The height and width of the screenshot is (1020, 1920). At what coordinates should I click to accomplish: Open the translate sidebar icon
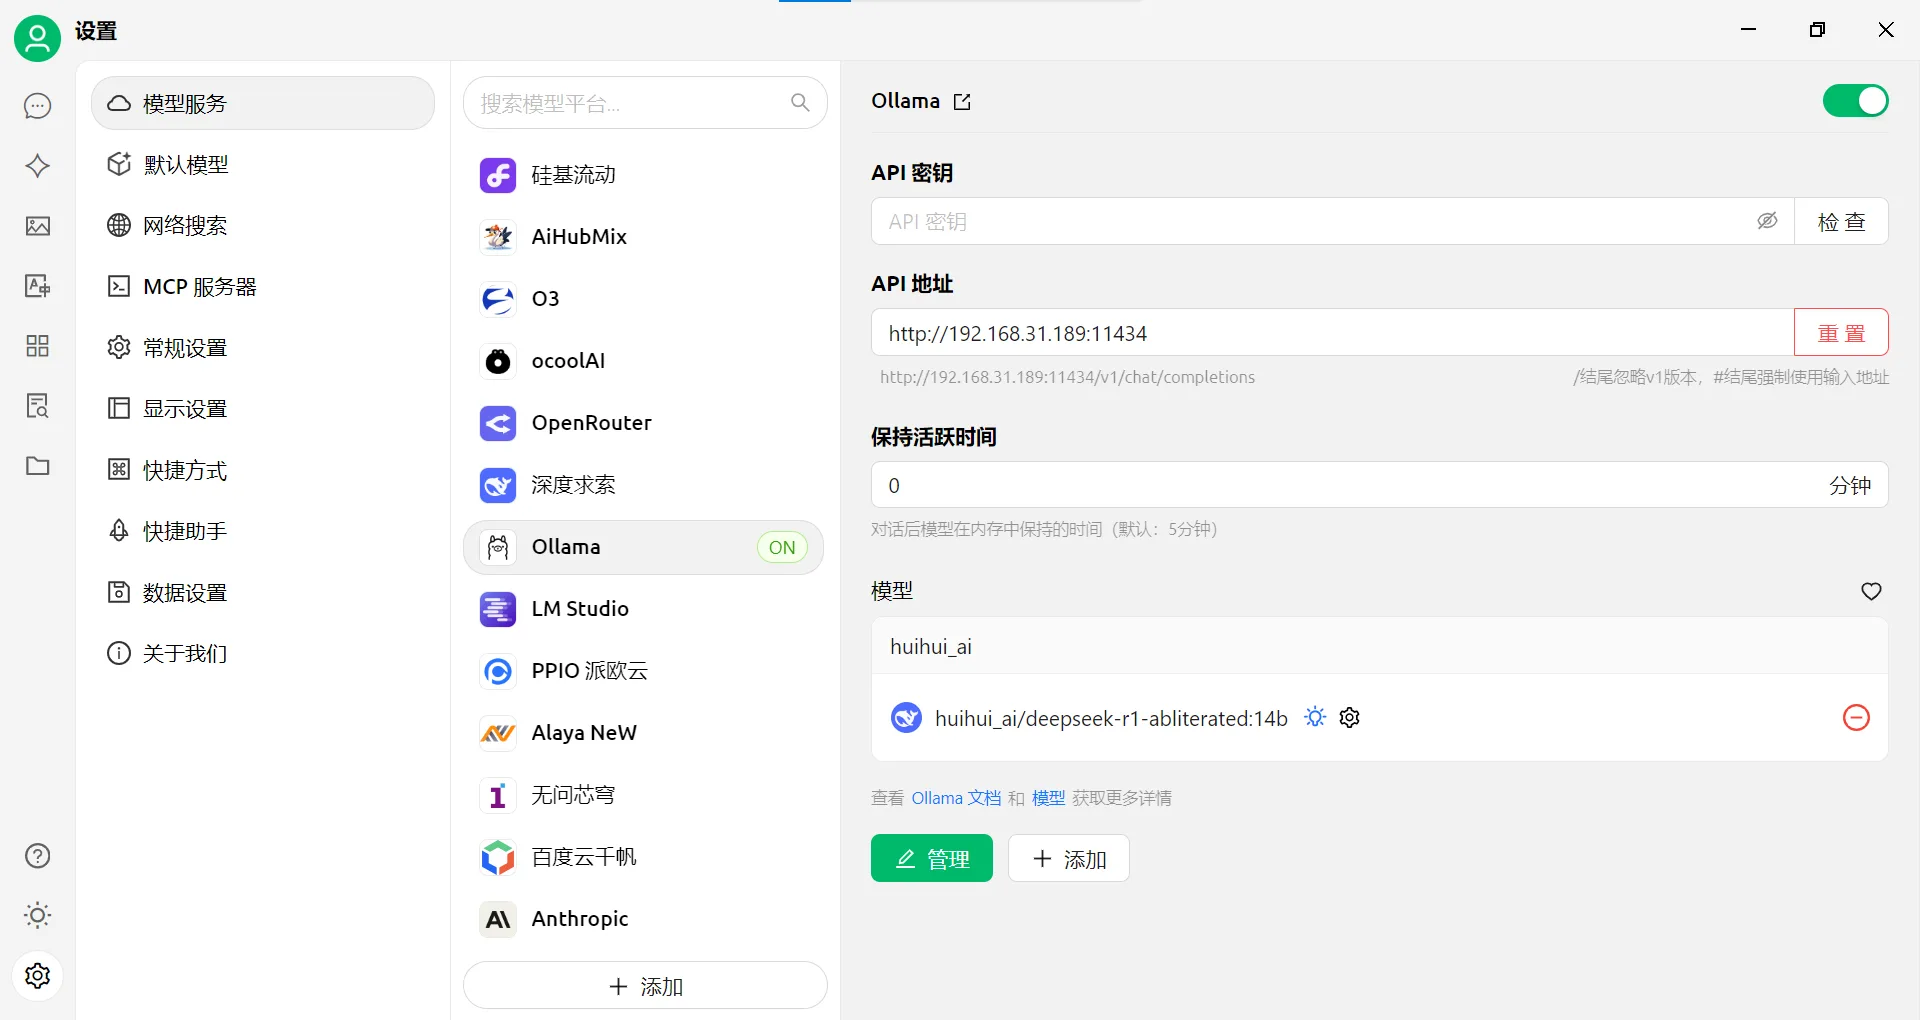click(38, 286)
